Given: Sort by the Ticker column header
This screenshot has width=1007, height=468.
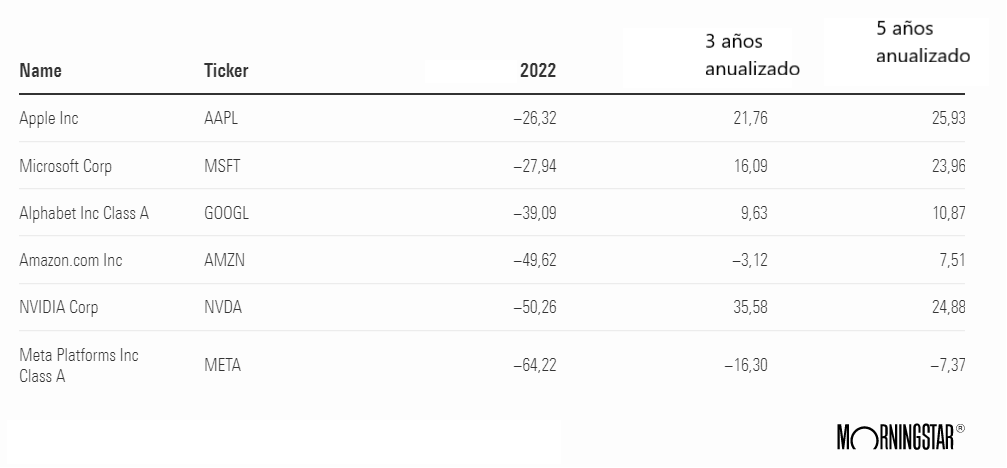Looking at the screenshot, I should tap(226, 70).
